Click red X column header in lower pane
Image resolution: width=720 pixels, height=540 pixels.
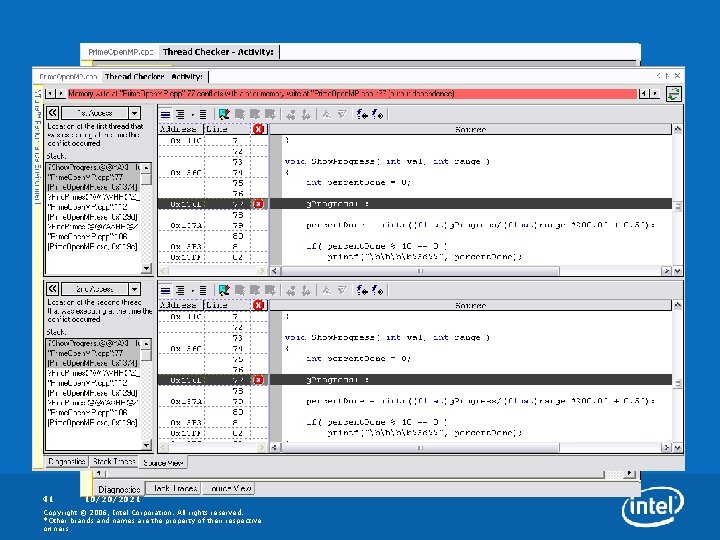pos(259,305)
